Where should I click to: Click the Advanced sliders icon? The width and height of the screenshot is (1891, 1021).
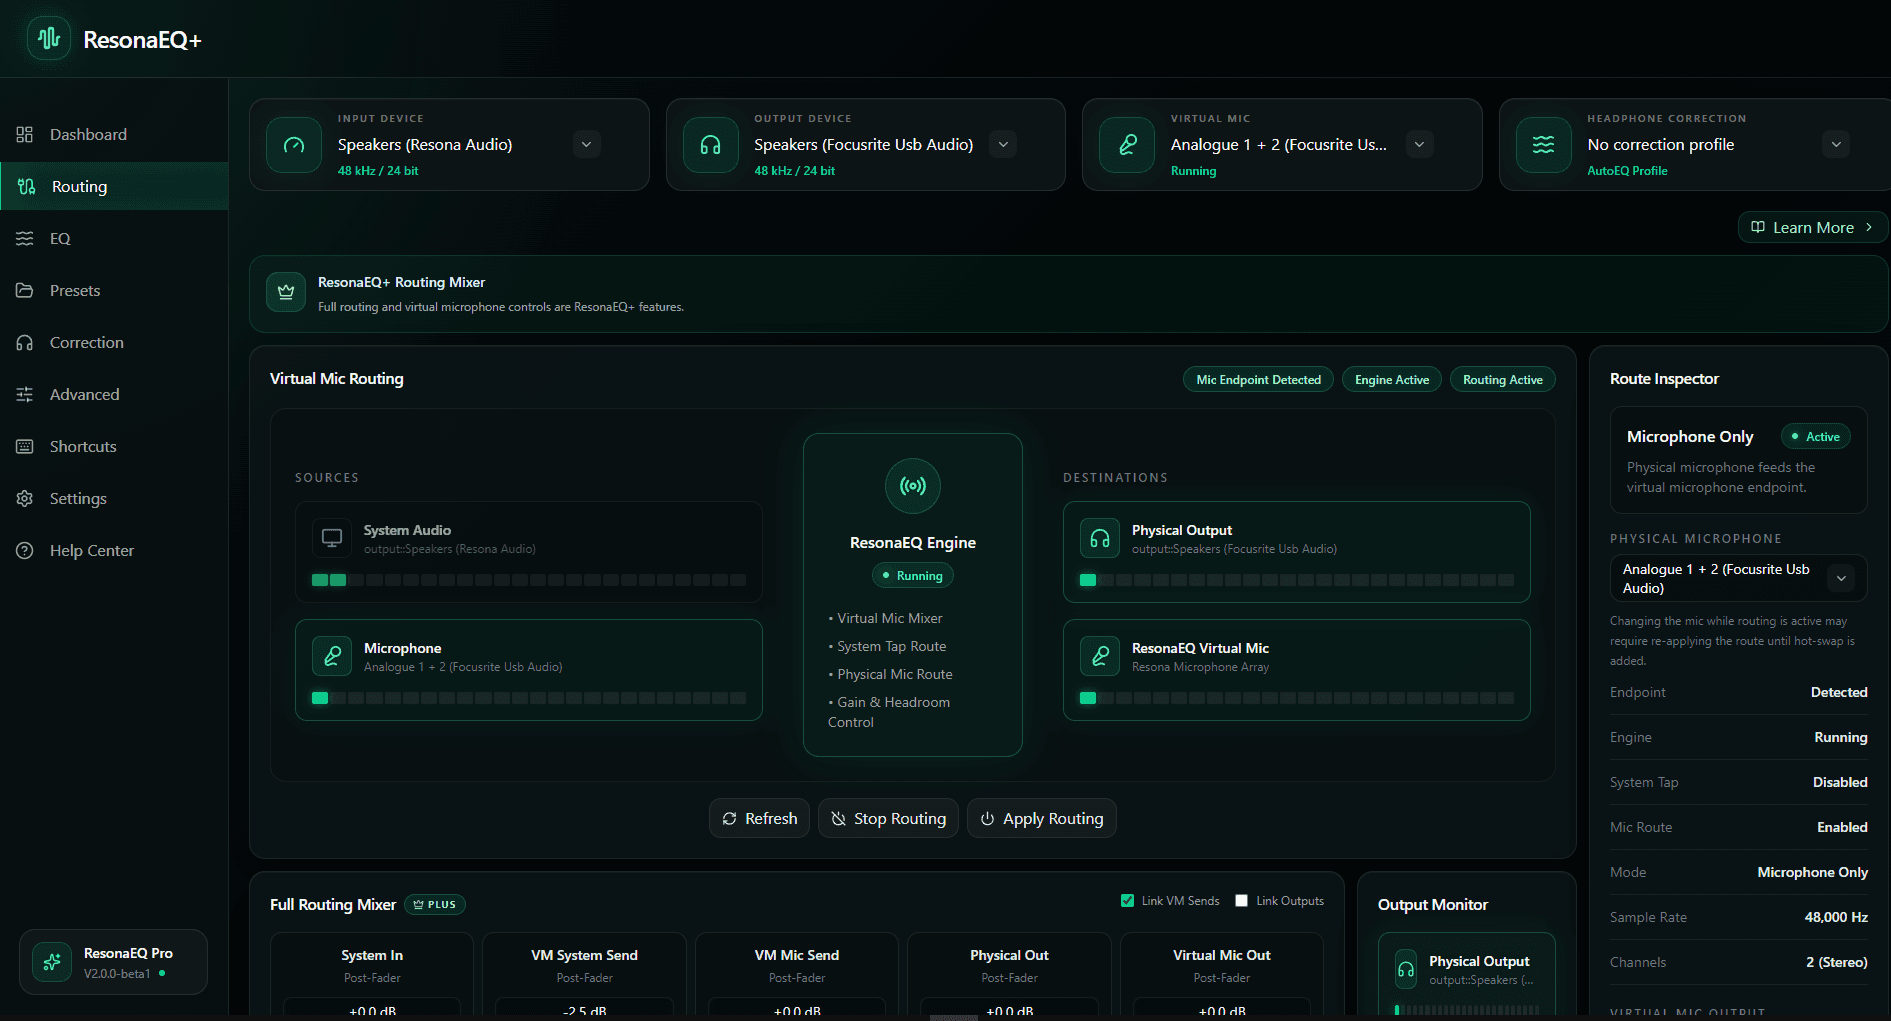[x=25, y=394]
